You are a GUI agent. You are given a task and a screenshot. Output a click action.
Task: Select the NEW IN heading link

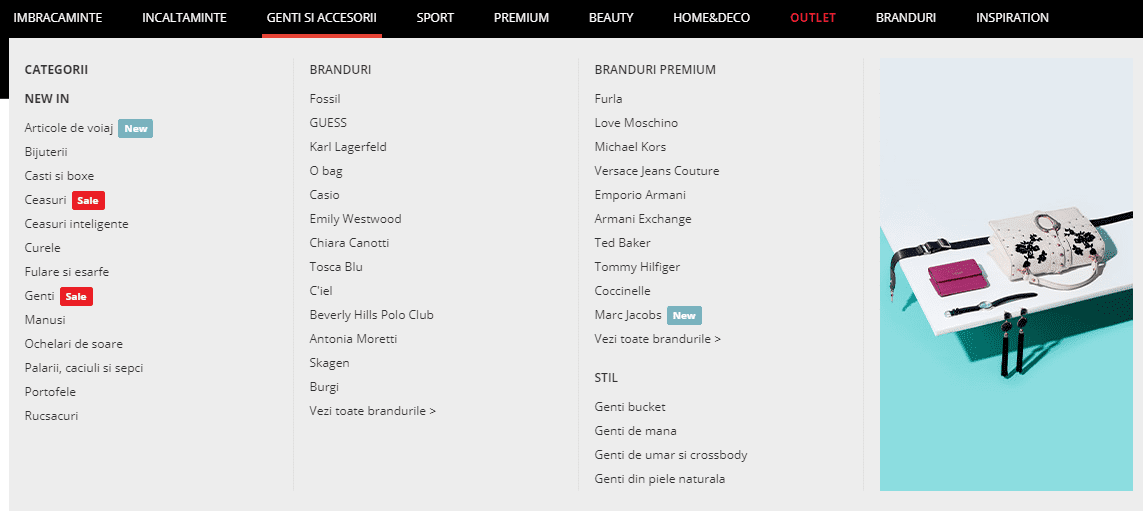pos(47,99)
